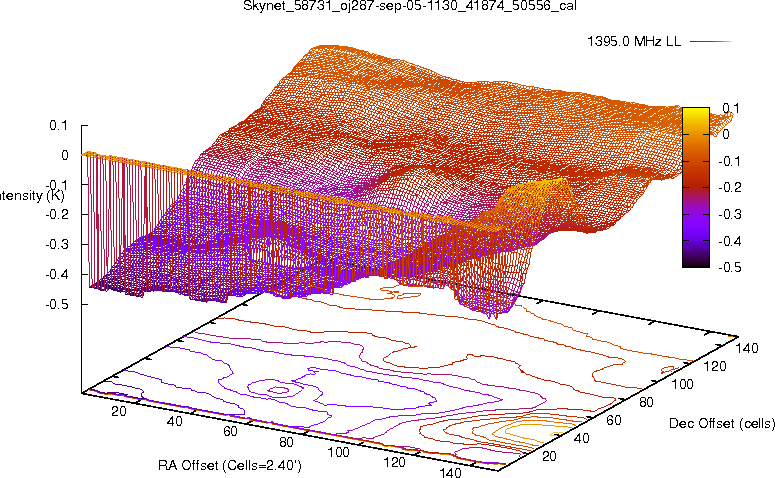Click tick 80 on the RA Offset axis

[x=286, y=442]
